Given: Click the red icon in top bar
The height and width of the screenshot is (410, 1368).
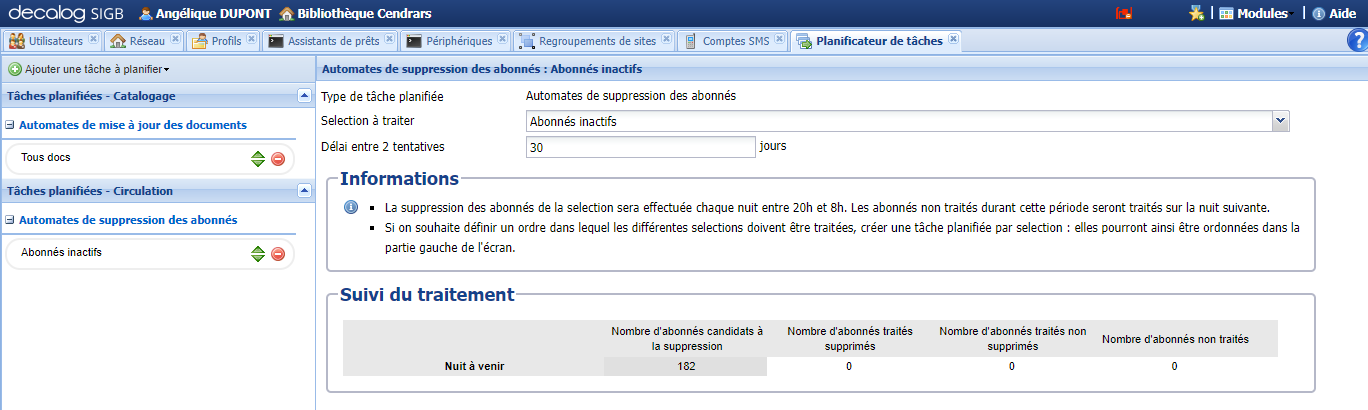Looking at the screenshot, I should (1125, 14).
